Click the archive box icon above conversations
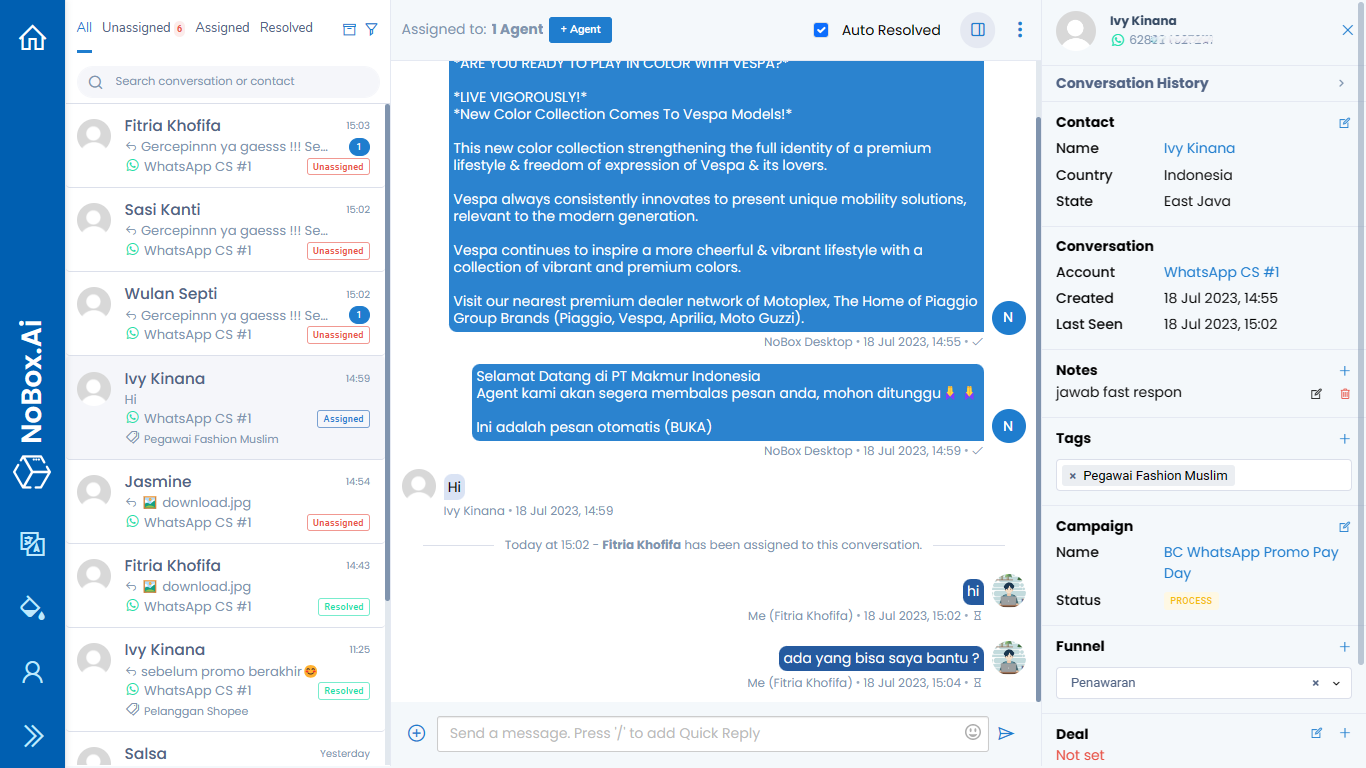Viewport: 1366px width, 768px height. (x=349, y=29)
